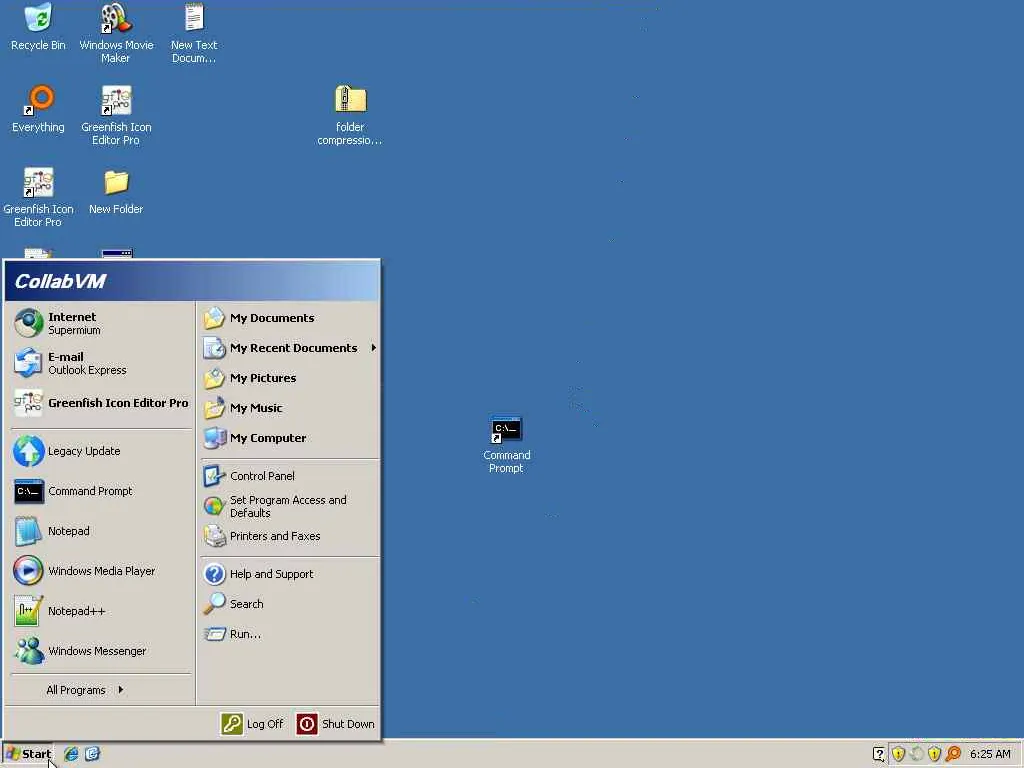Open My Pictures folder
This screenshot has height=768, width=1024.
pos(289,378)
